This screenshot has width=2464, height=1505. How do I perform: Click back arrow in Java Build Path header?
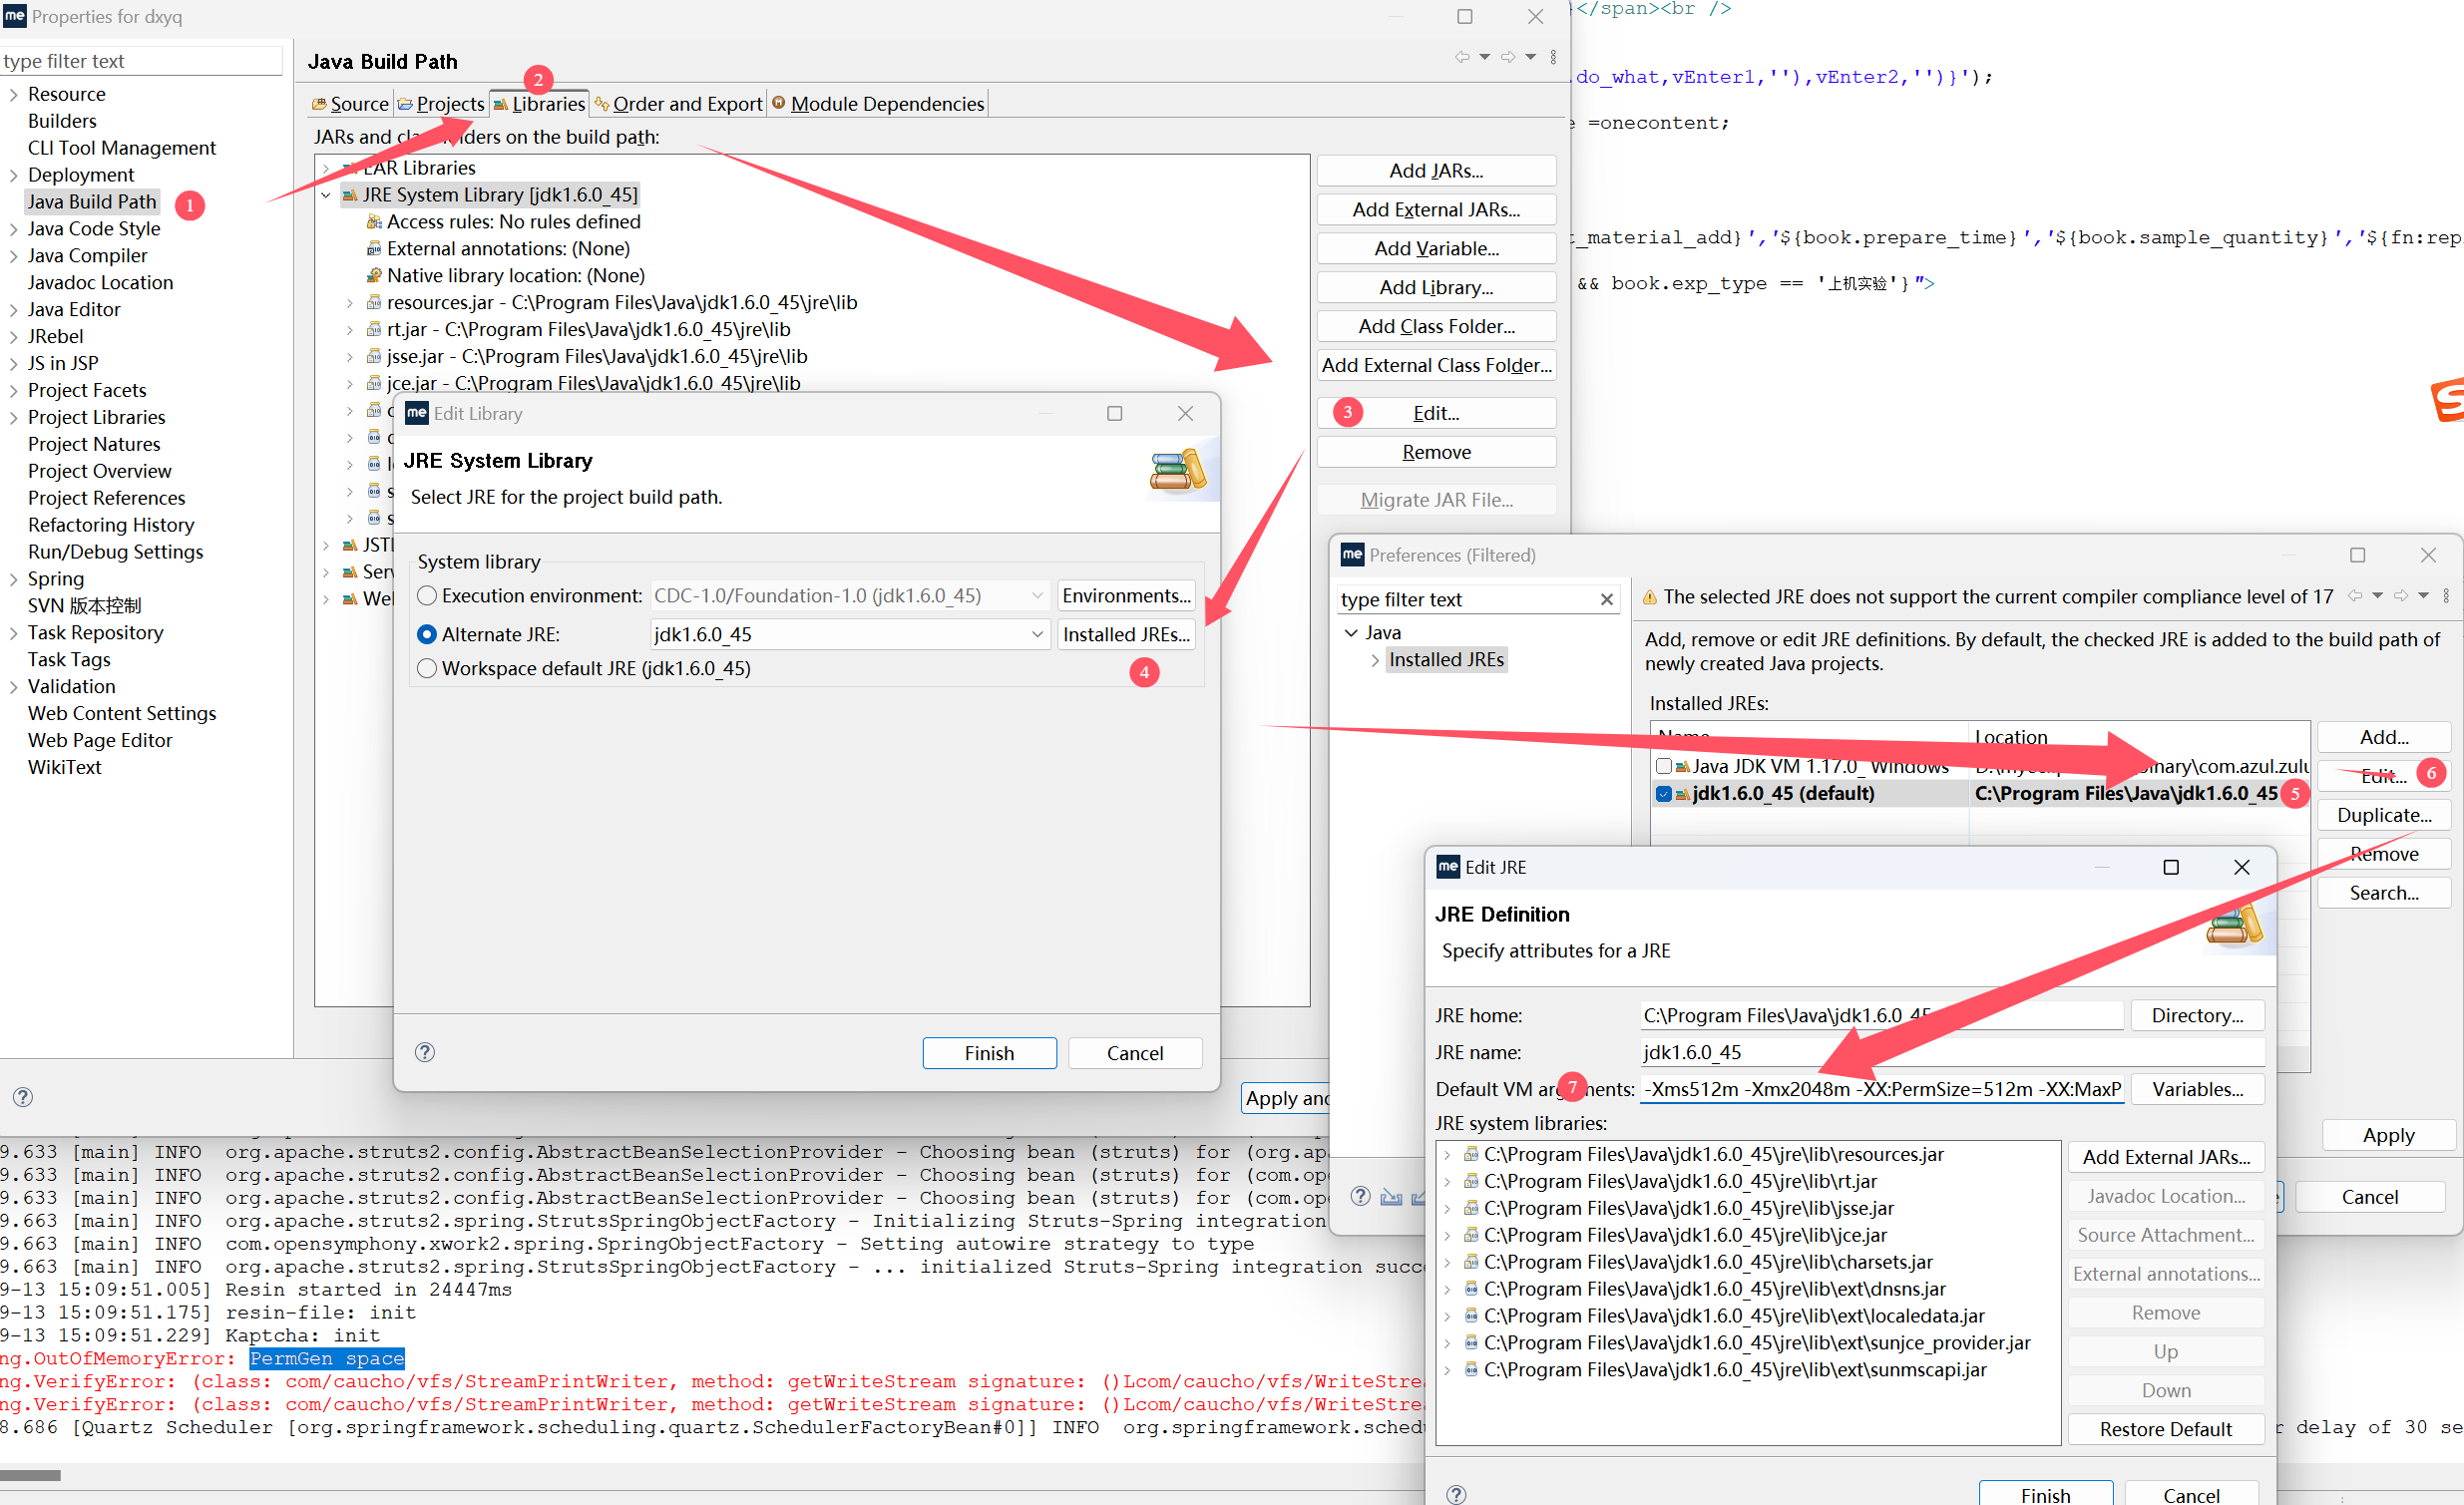pos(1462,57)
